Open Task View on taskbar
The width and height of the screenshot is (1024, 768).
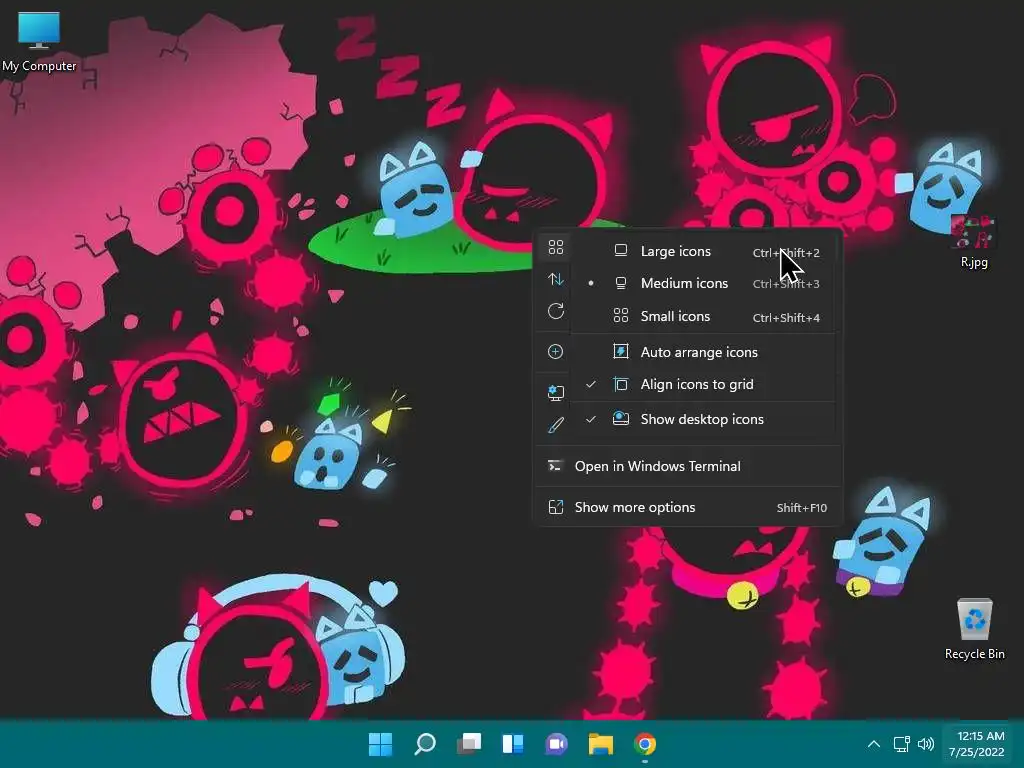(469, 744)
